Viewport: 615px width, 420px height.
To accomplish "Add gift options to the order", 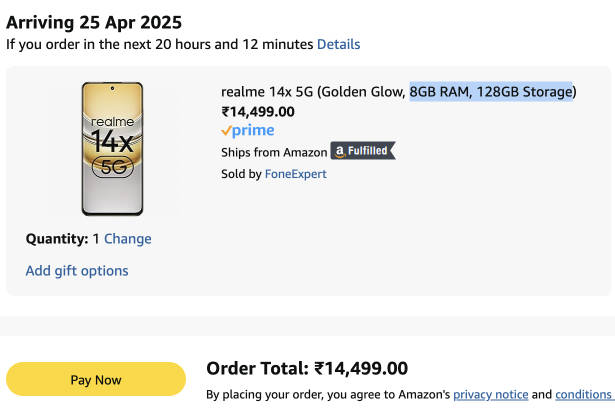I will pos(77,271).
